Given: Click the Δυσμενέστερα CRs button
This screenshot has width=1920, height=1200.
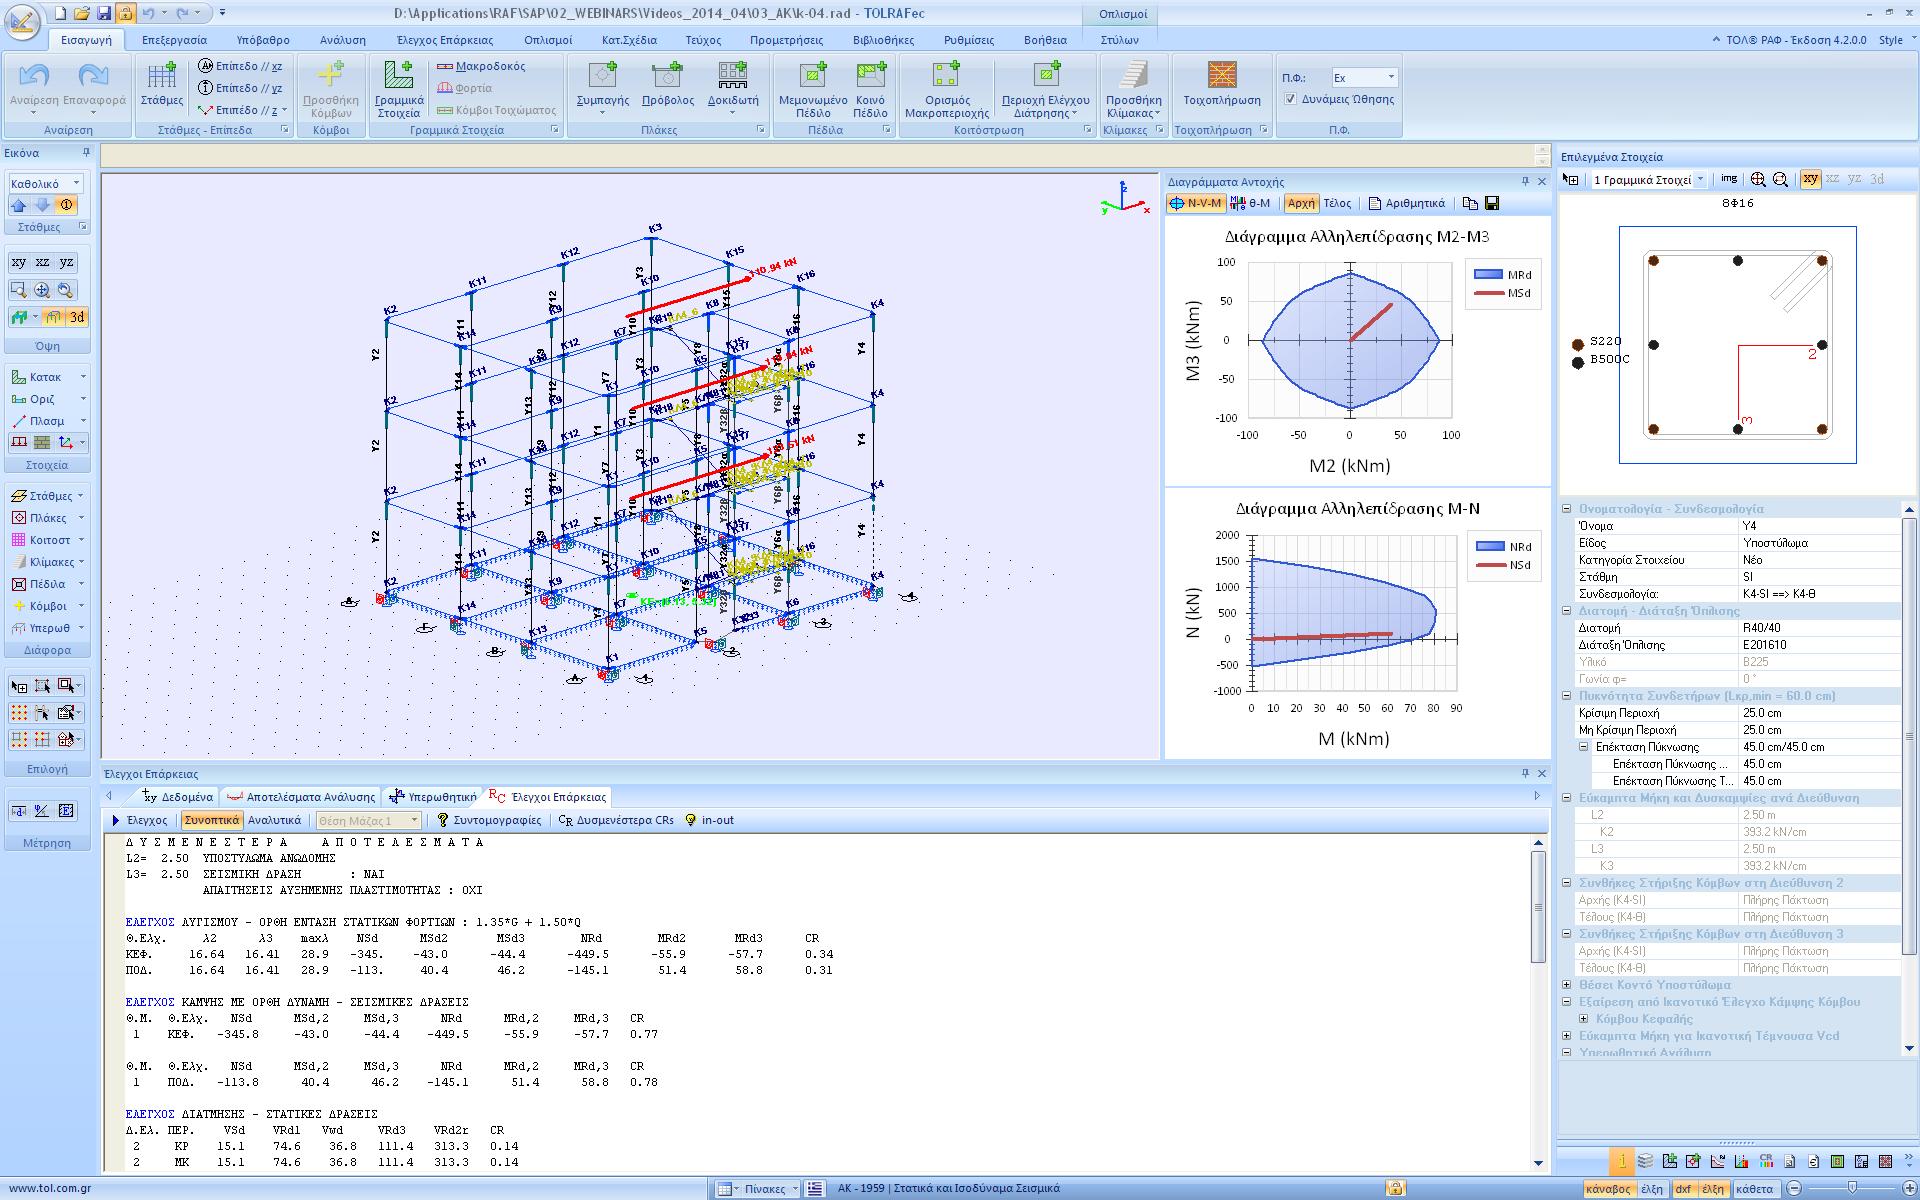Looking at the screenshot, I should click(616, 820).
